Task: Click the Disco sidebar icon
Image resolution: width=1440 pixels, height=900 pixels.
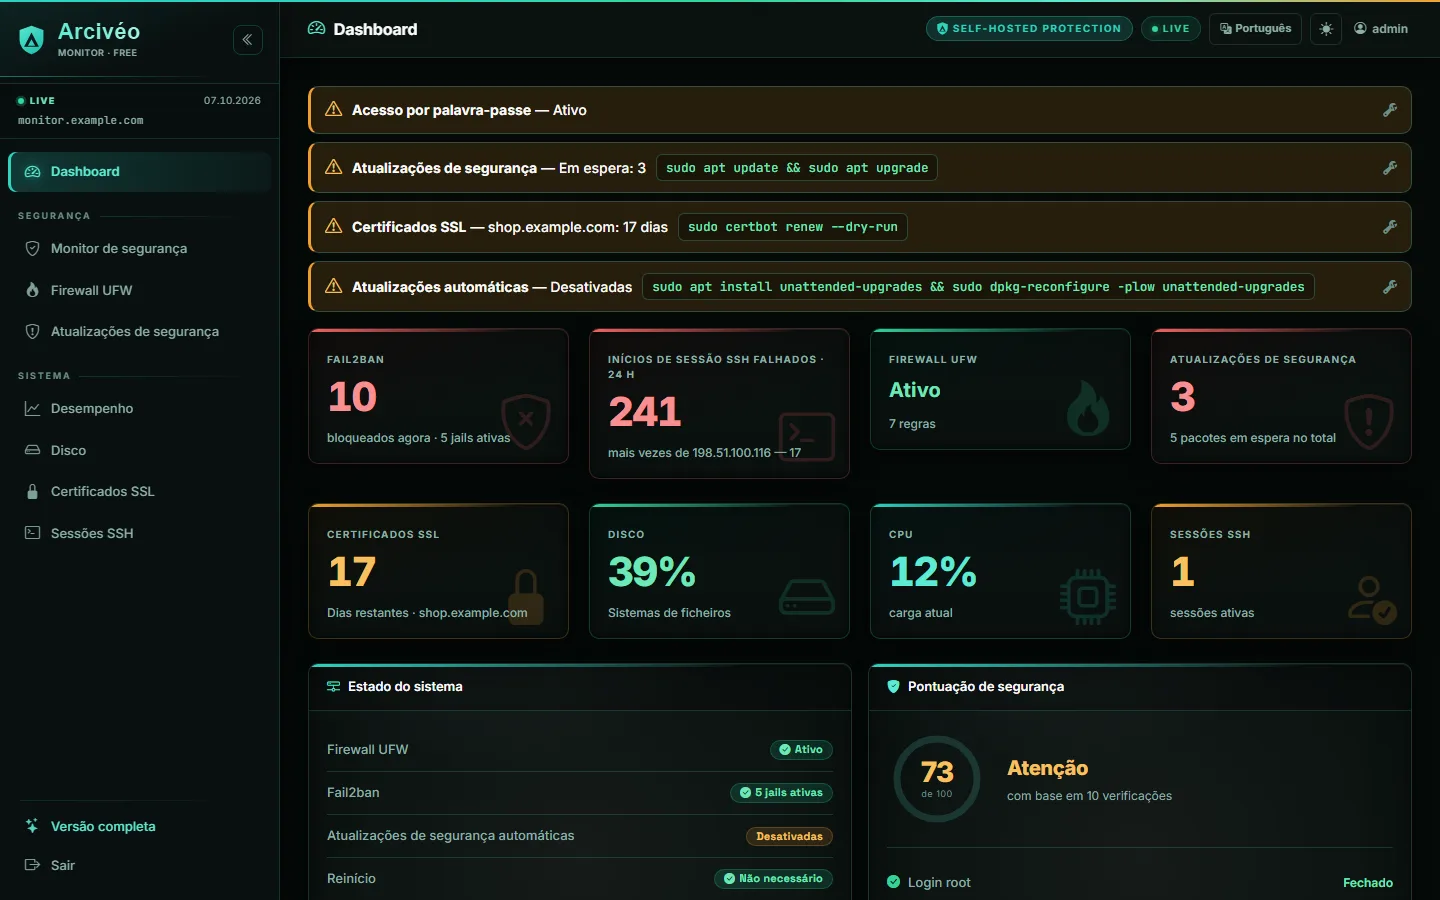Action: click(32, 451)
